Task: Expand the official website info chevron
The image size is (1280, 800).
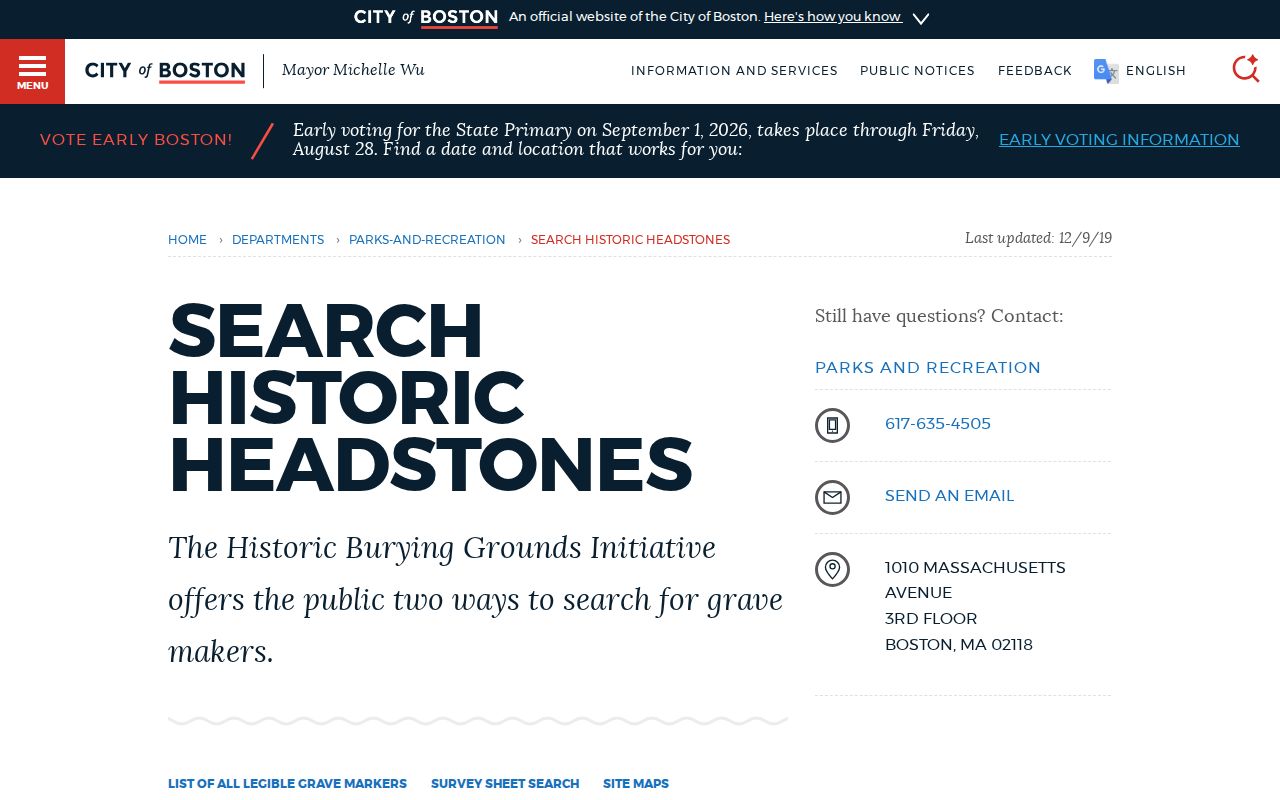Action: click(x=921, y=18)
